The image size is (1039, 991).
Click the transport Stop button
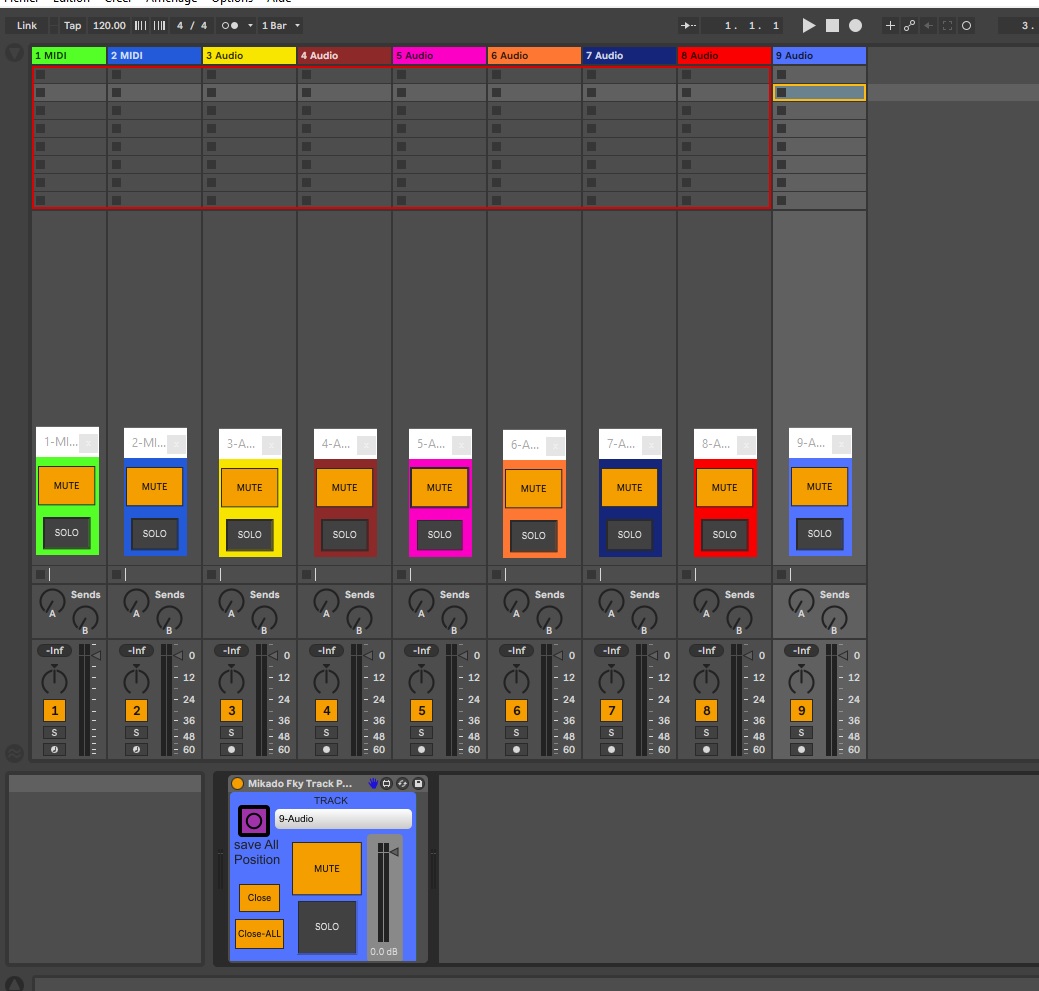point(832,25)
